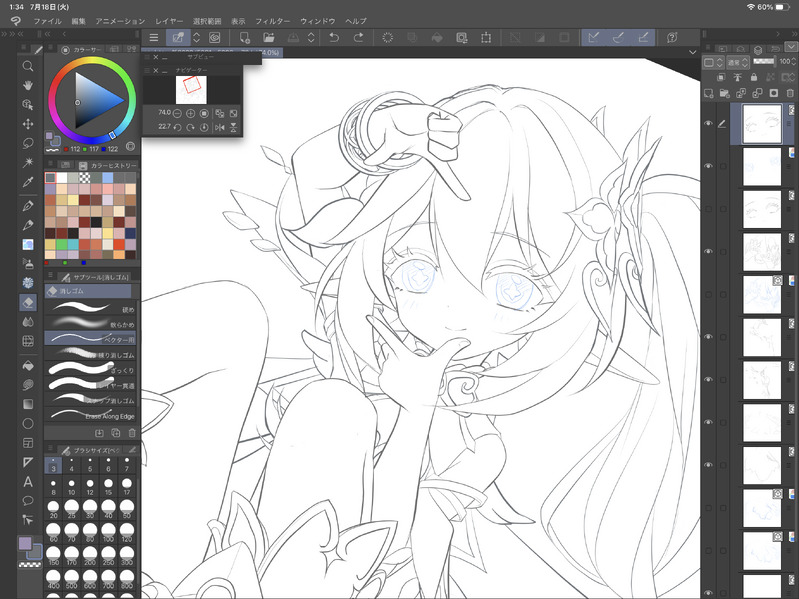Zoom out using Navigator minus icon
This screenshot has height=599, width=799.
coord(177,113)
